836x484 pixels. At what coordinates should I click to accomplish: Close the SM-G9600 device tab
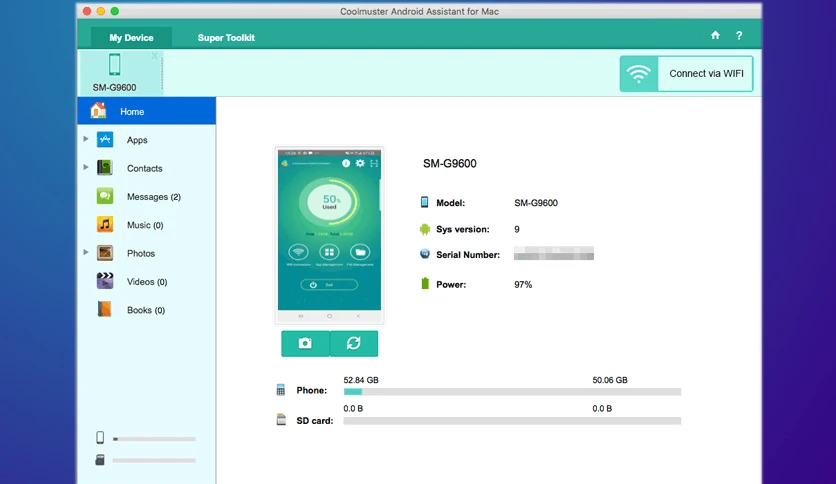[154, 56]
